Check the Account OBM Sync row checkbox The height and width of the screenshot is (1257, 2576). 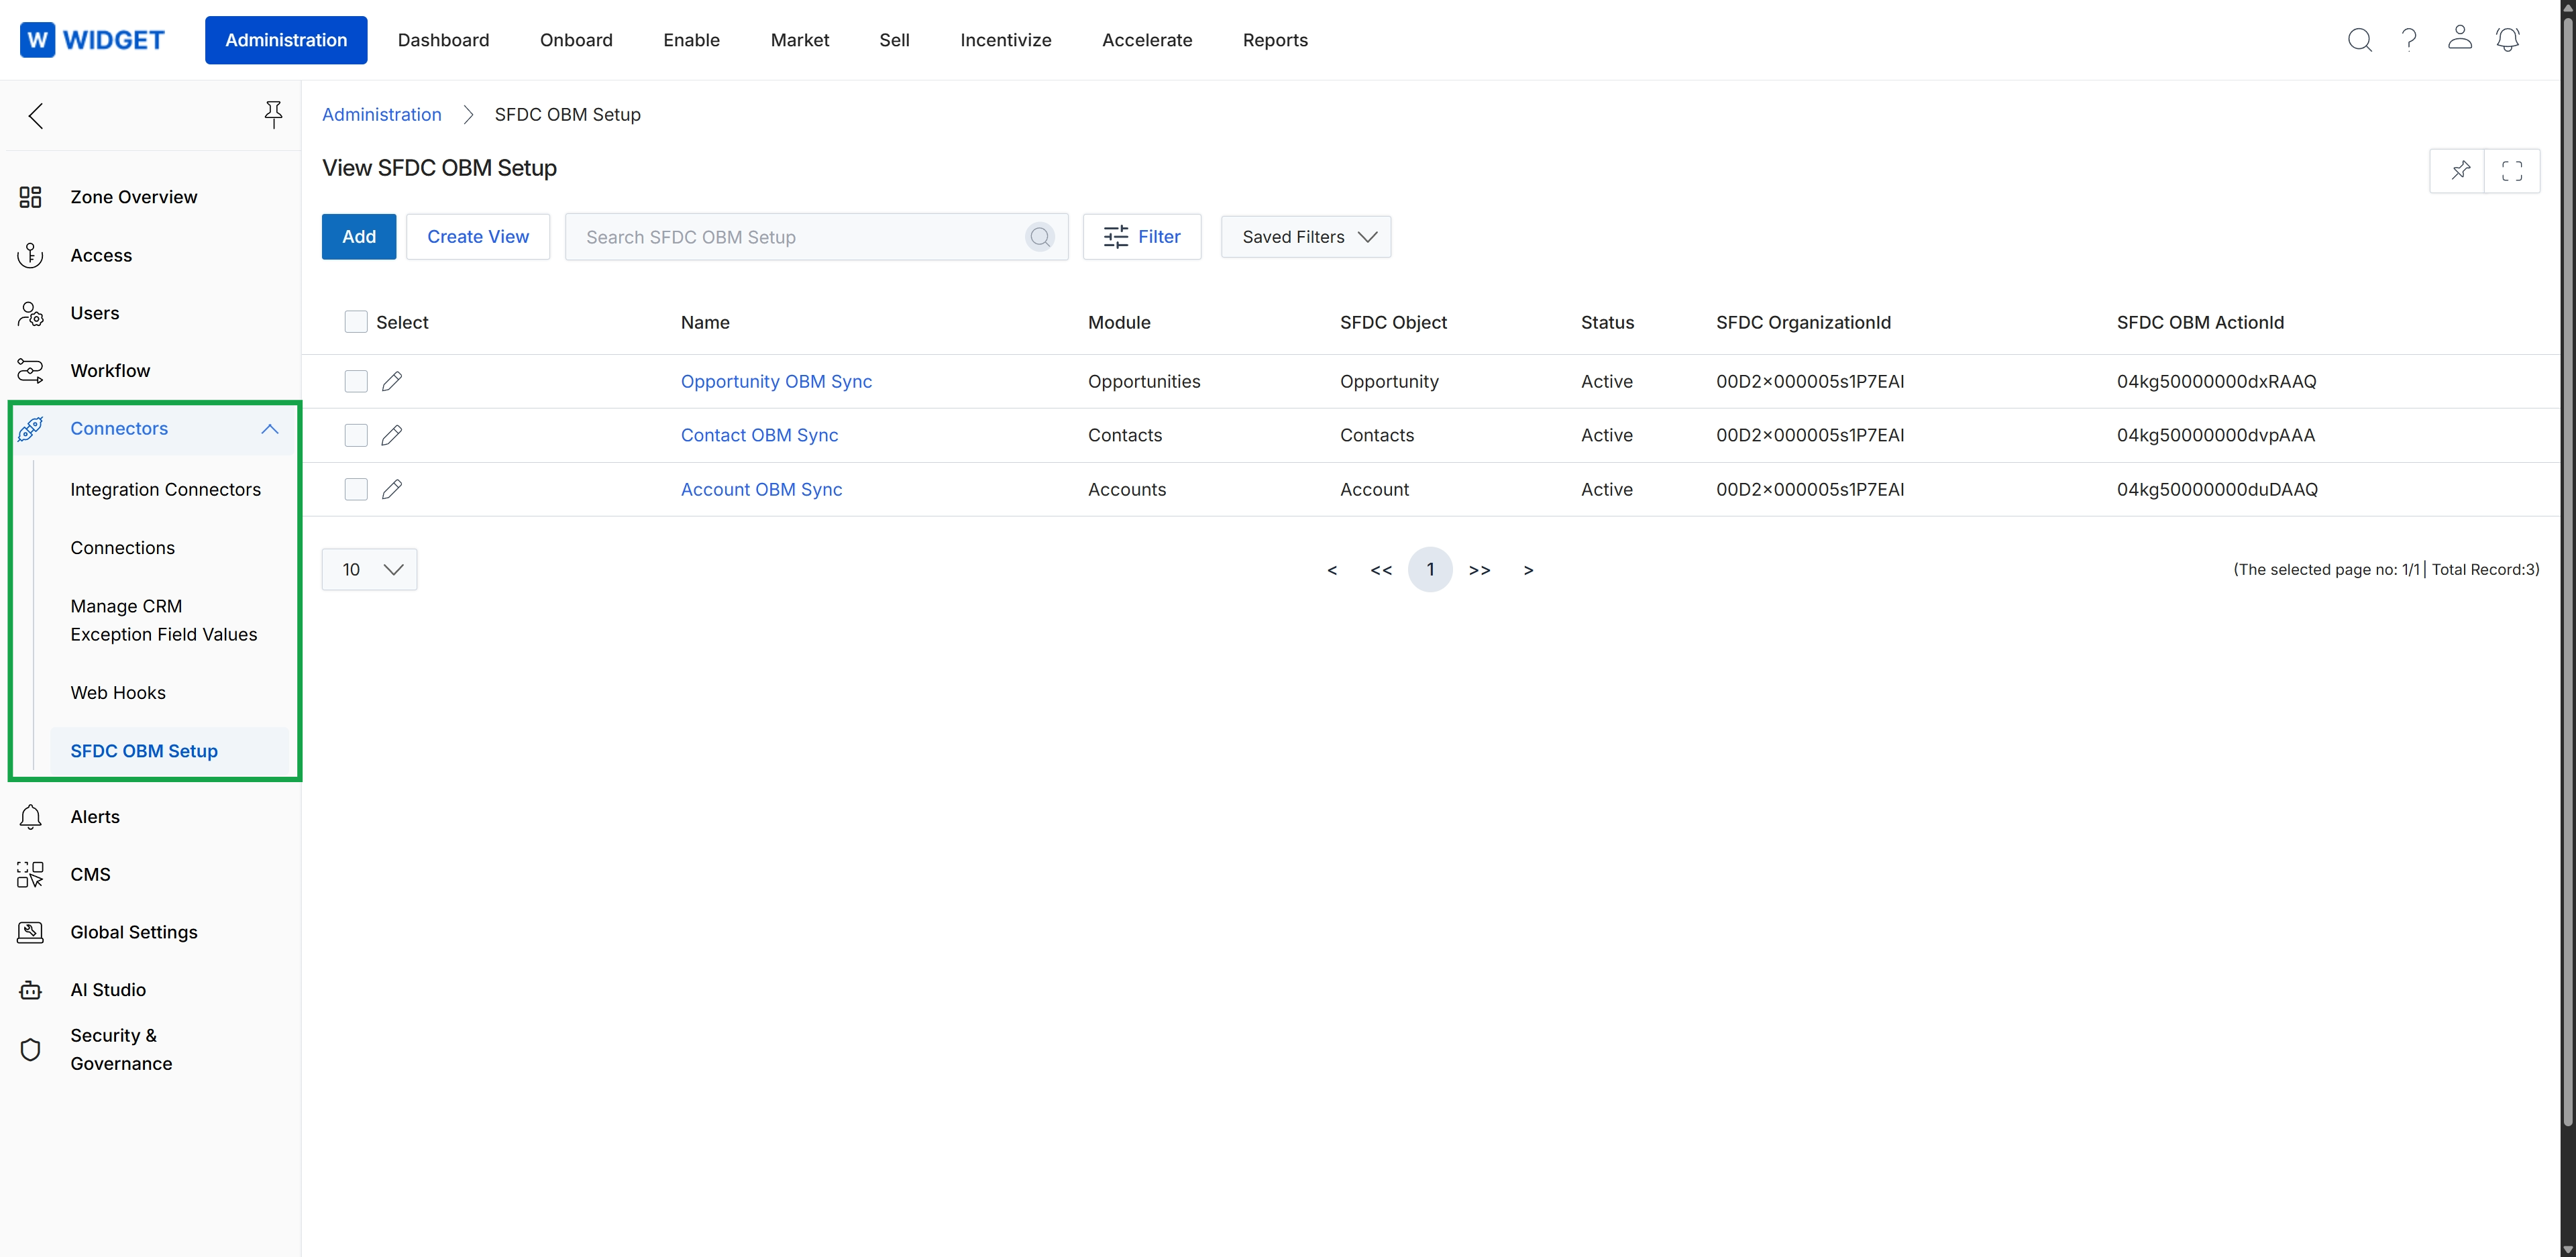point(356,489)
